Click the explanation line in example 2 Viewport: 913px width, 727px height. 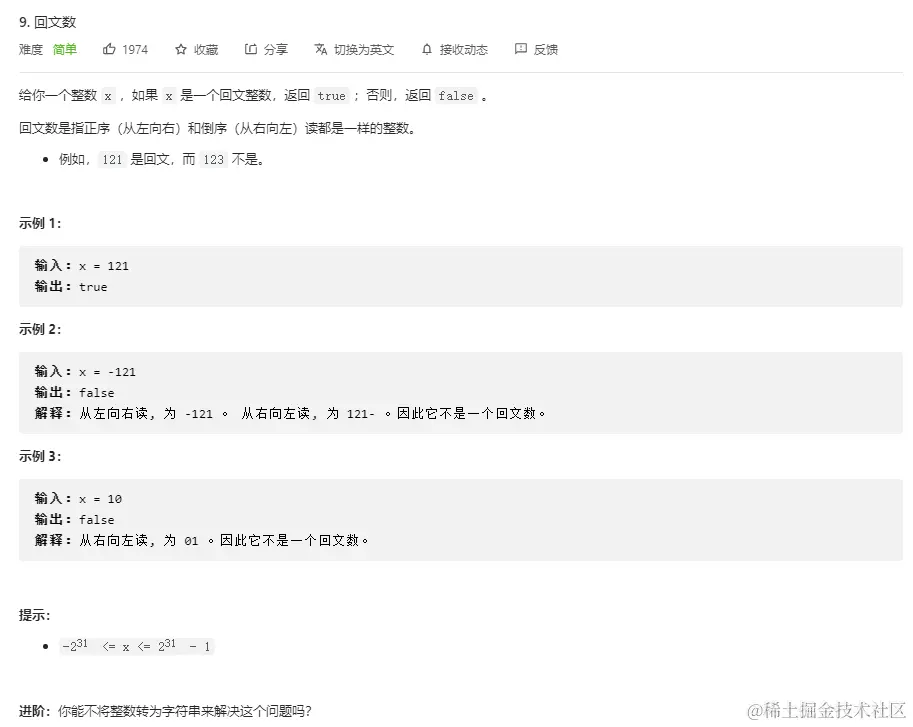pos(290,414)
